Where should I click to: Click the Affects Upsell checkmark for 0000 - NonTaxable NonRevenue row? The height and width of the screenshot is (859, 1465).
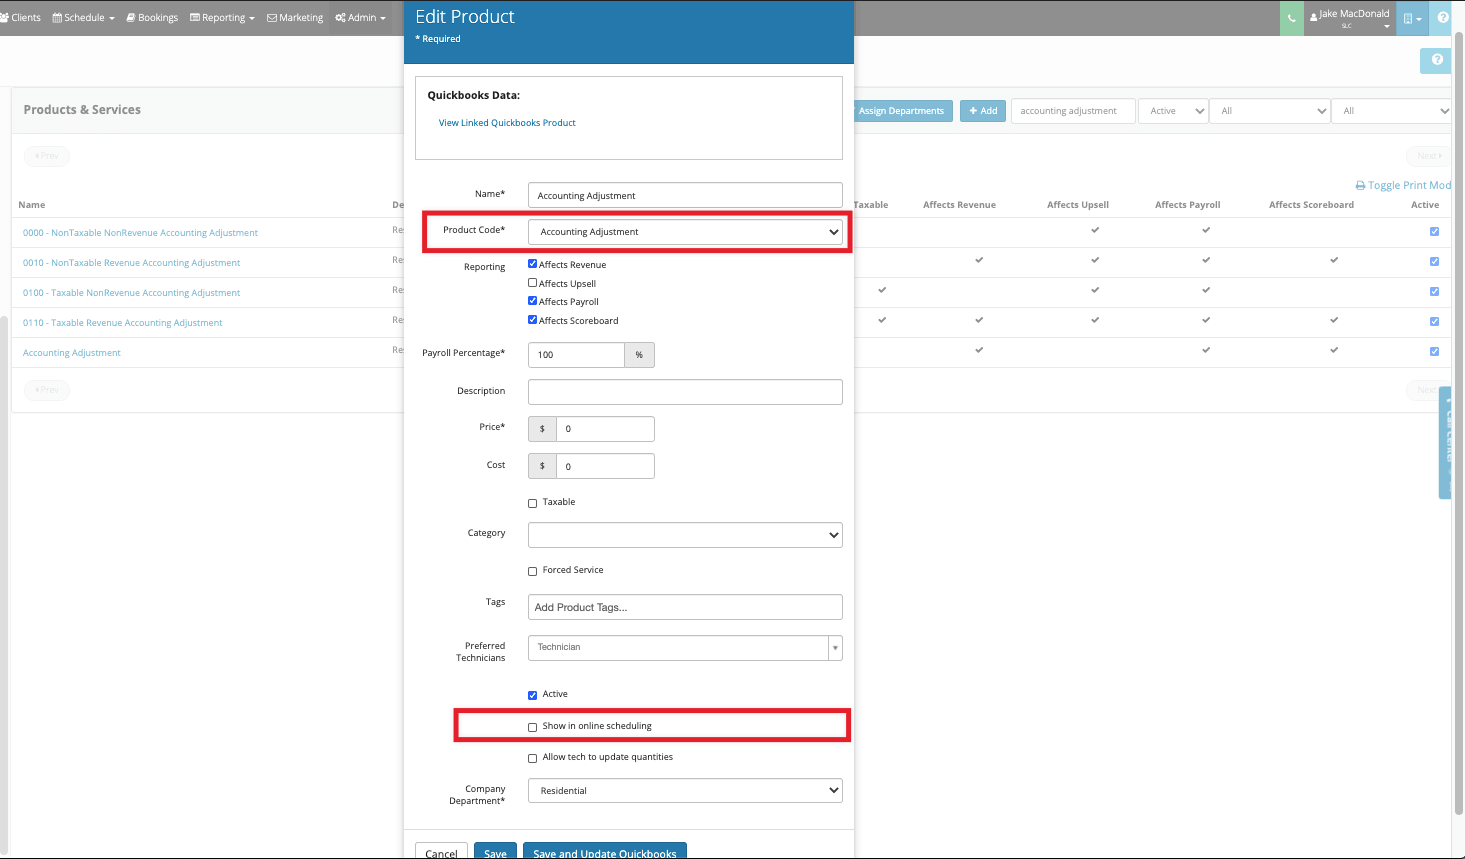(1095, 230)
